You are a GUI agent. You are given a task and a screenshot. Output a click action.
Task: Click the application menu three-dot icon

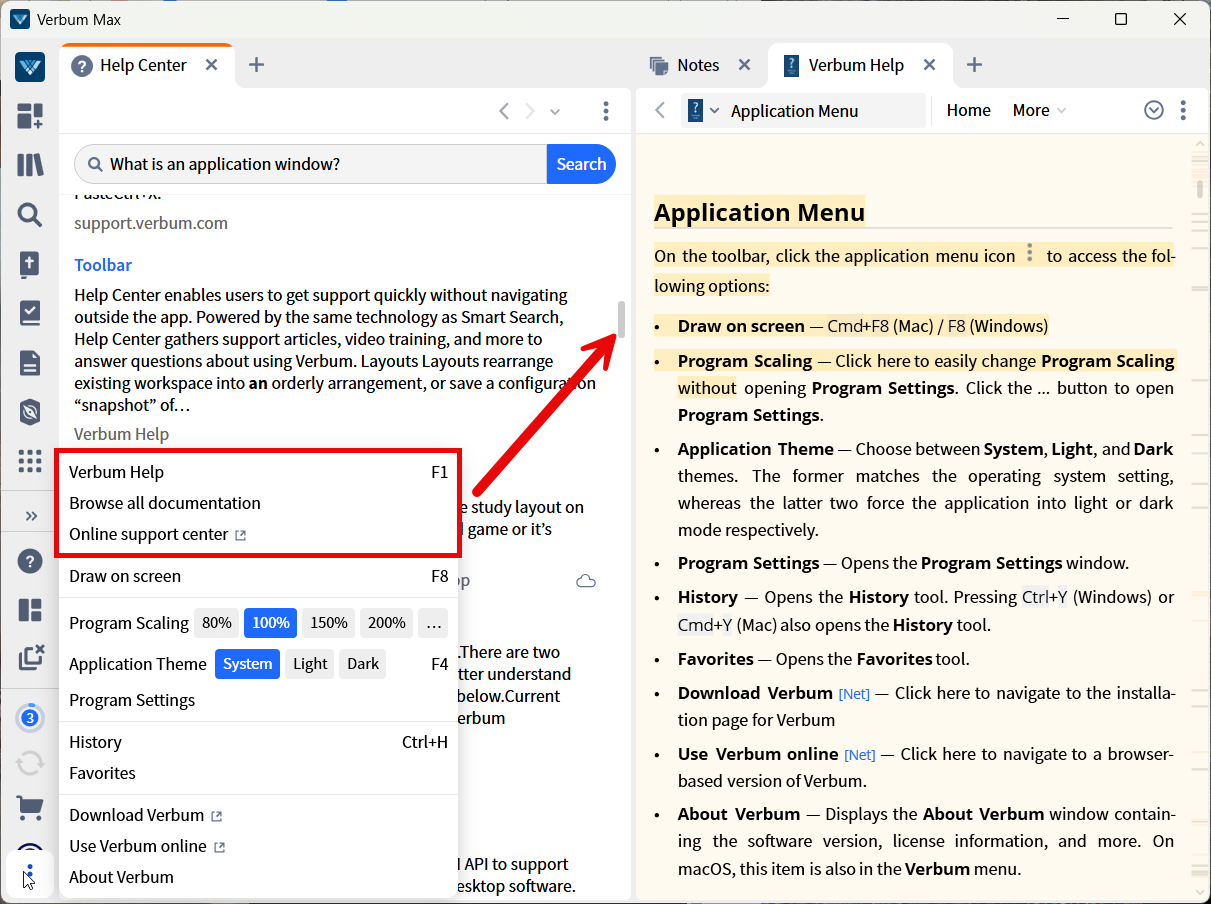(30, 874)
